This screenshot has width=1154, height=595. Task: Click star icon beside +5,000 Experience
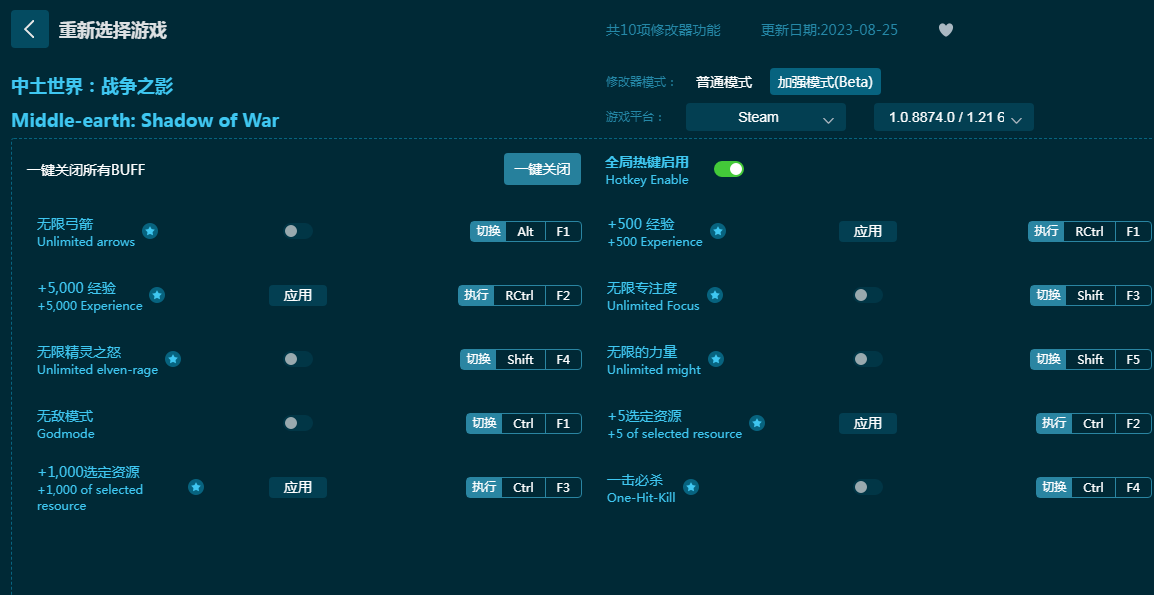pyautogui.click(x=157, y=295)
